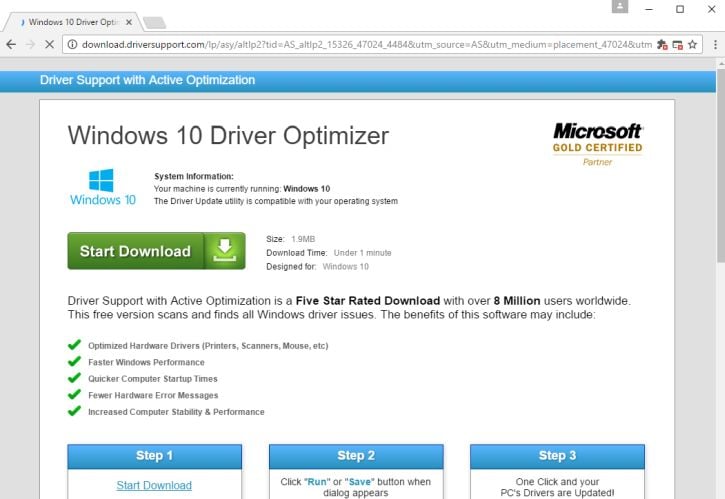Click the Windows 10 Driver Optimizer heading
Viewport: 725px width, 499px height.
click(228, 136)
